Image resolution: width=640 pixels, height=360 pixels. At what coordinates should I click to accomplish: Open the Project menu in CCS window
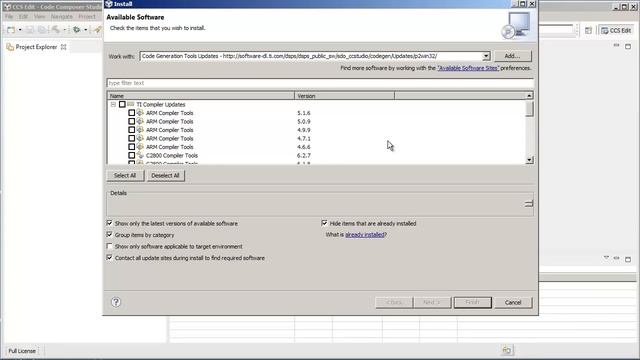pyautogui.click(x=87, y=17)
